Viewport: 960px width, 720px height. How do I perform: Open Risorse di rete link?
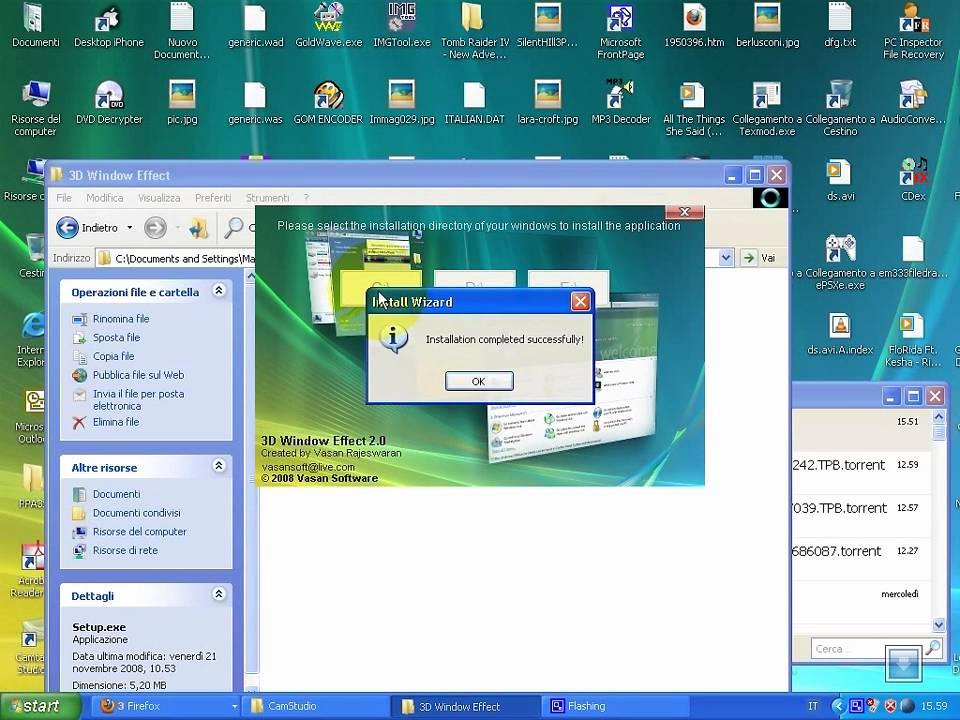[125, 550]
